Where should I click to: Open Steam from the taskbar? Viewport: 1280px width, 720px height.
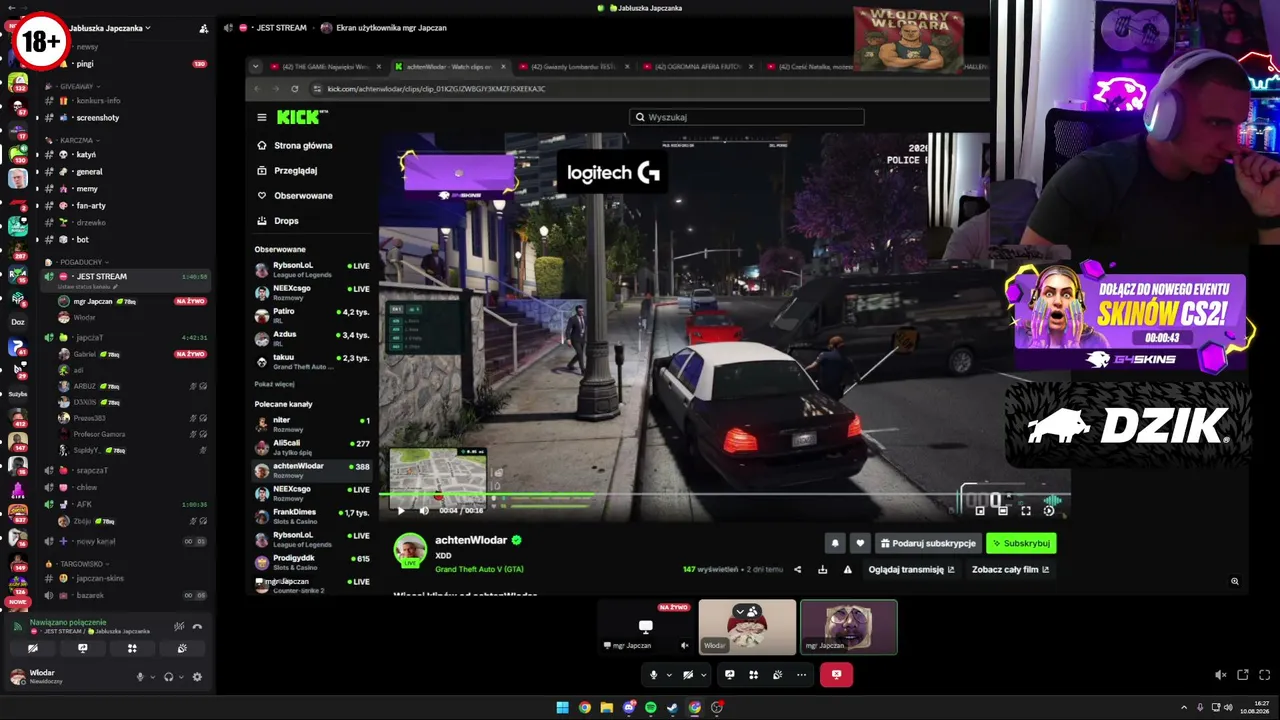pos(673,708)
